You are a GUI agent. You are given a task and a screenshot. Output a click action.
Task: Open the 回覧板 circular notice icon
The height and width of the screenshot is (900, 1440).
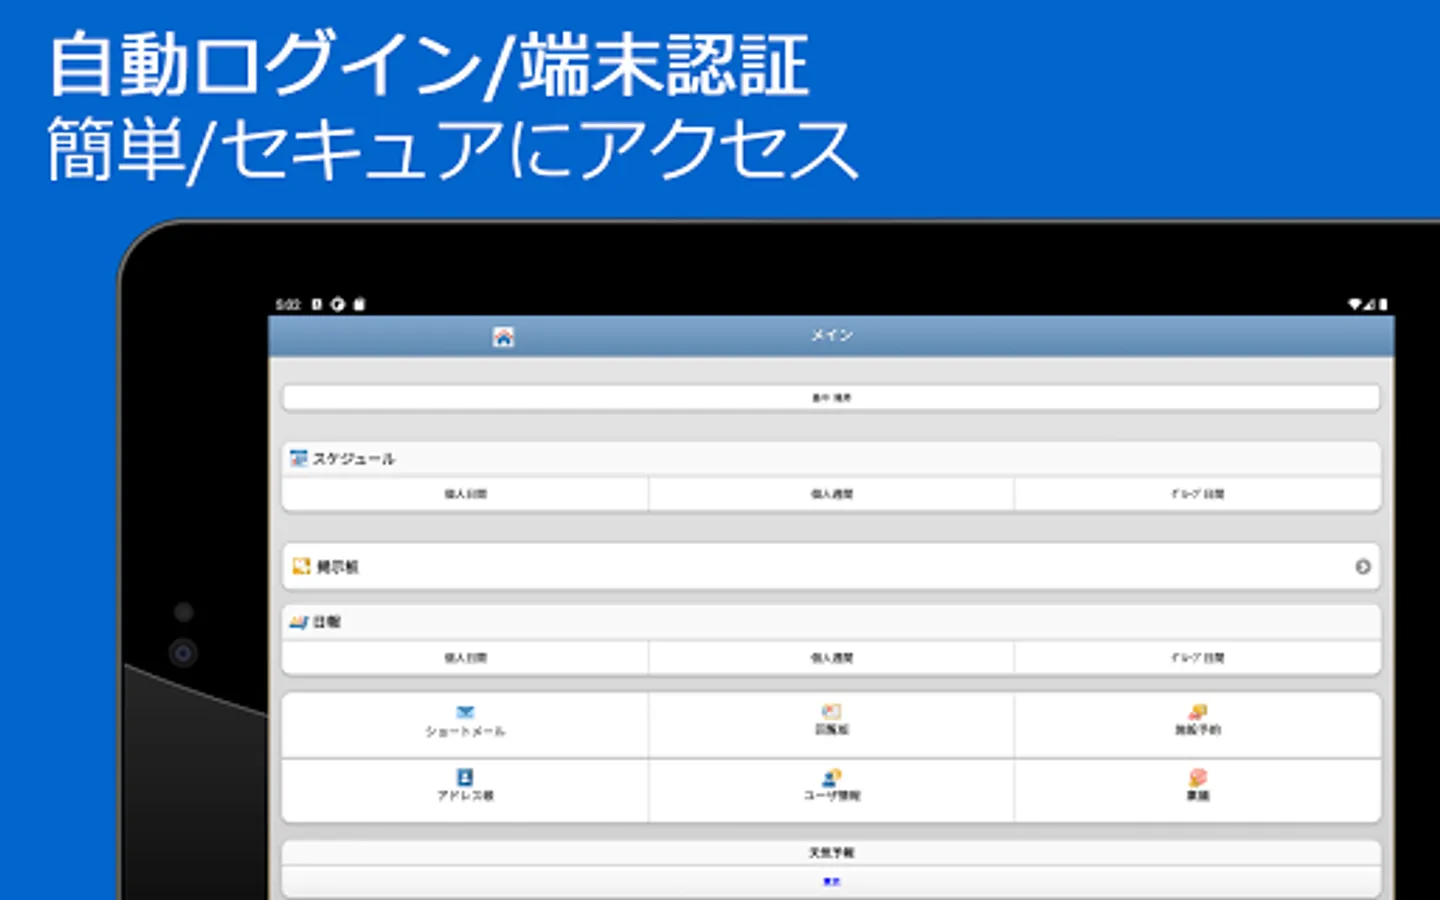coord(831,711)
